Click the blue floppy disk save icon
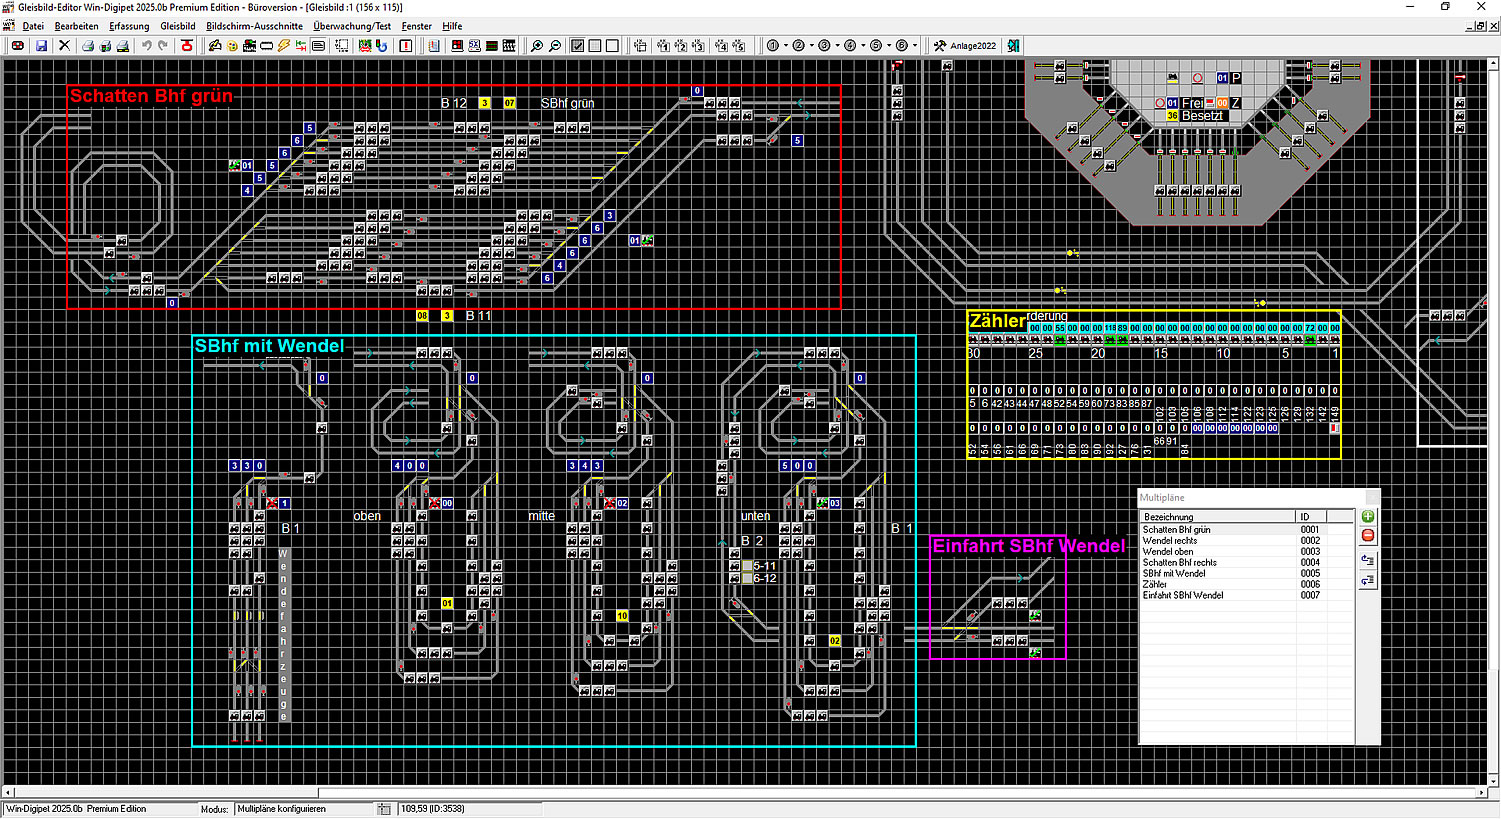Viewport: 1501px width, 819px height. 41,46
